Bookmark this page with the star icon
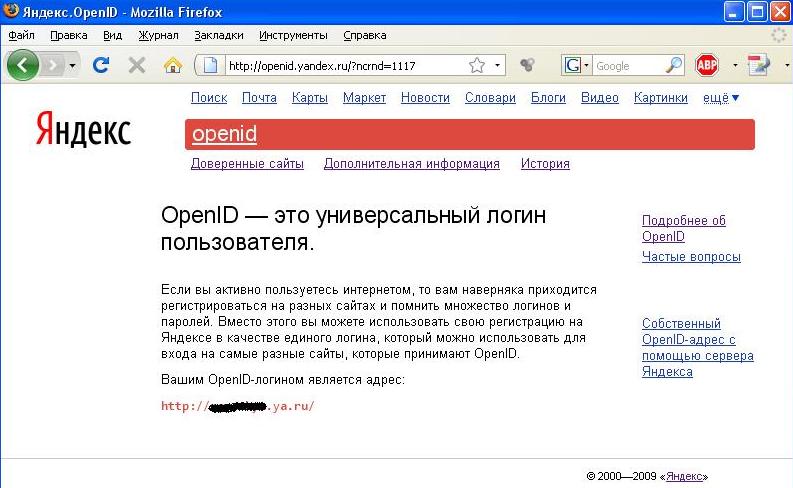 point(476,65)
